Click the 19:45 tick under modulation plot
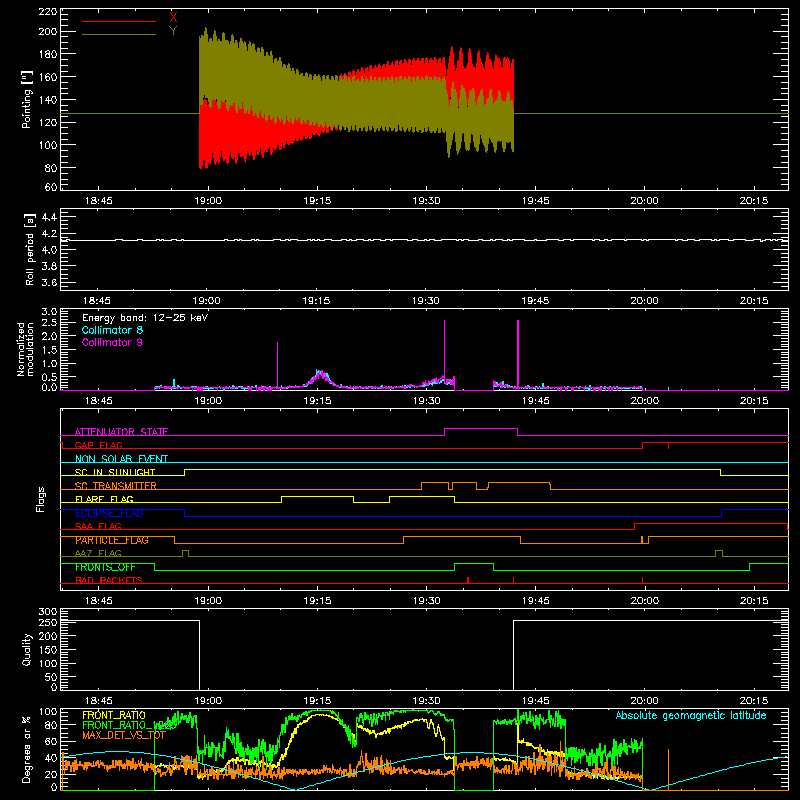Image resolution: width=800 pixels, height=800 pixels. click(535, 401)
